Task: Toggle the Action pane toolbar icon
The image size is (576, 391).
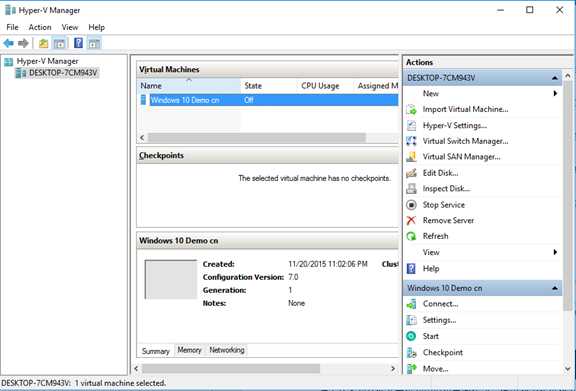Action: [x=94, y=43]
